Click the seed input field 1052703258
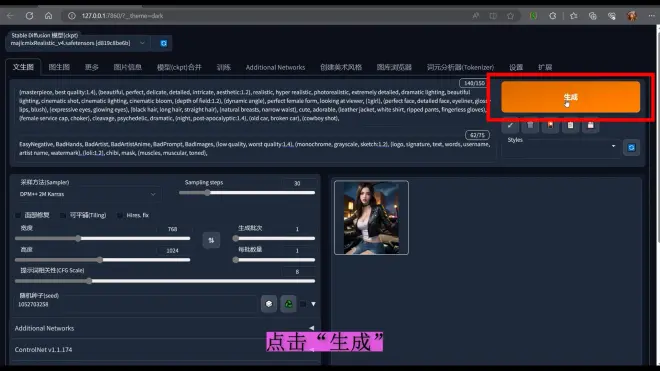 coord(136,304)
